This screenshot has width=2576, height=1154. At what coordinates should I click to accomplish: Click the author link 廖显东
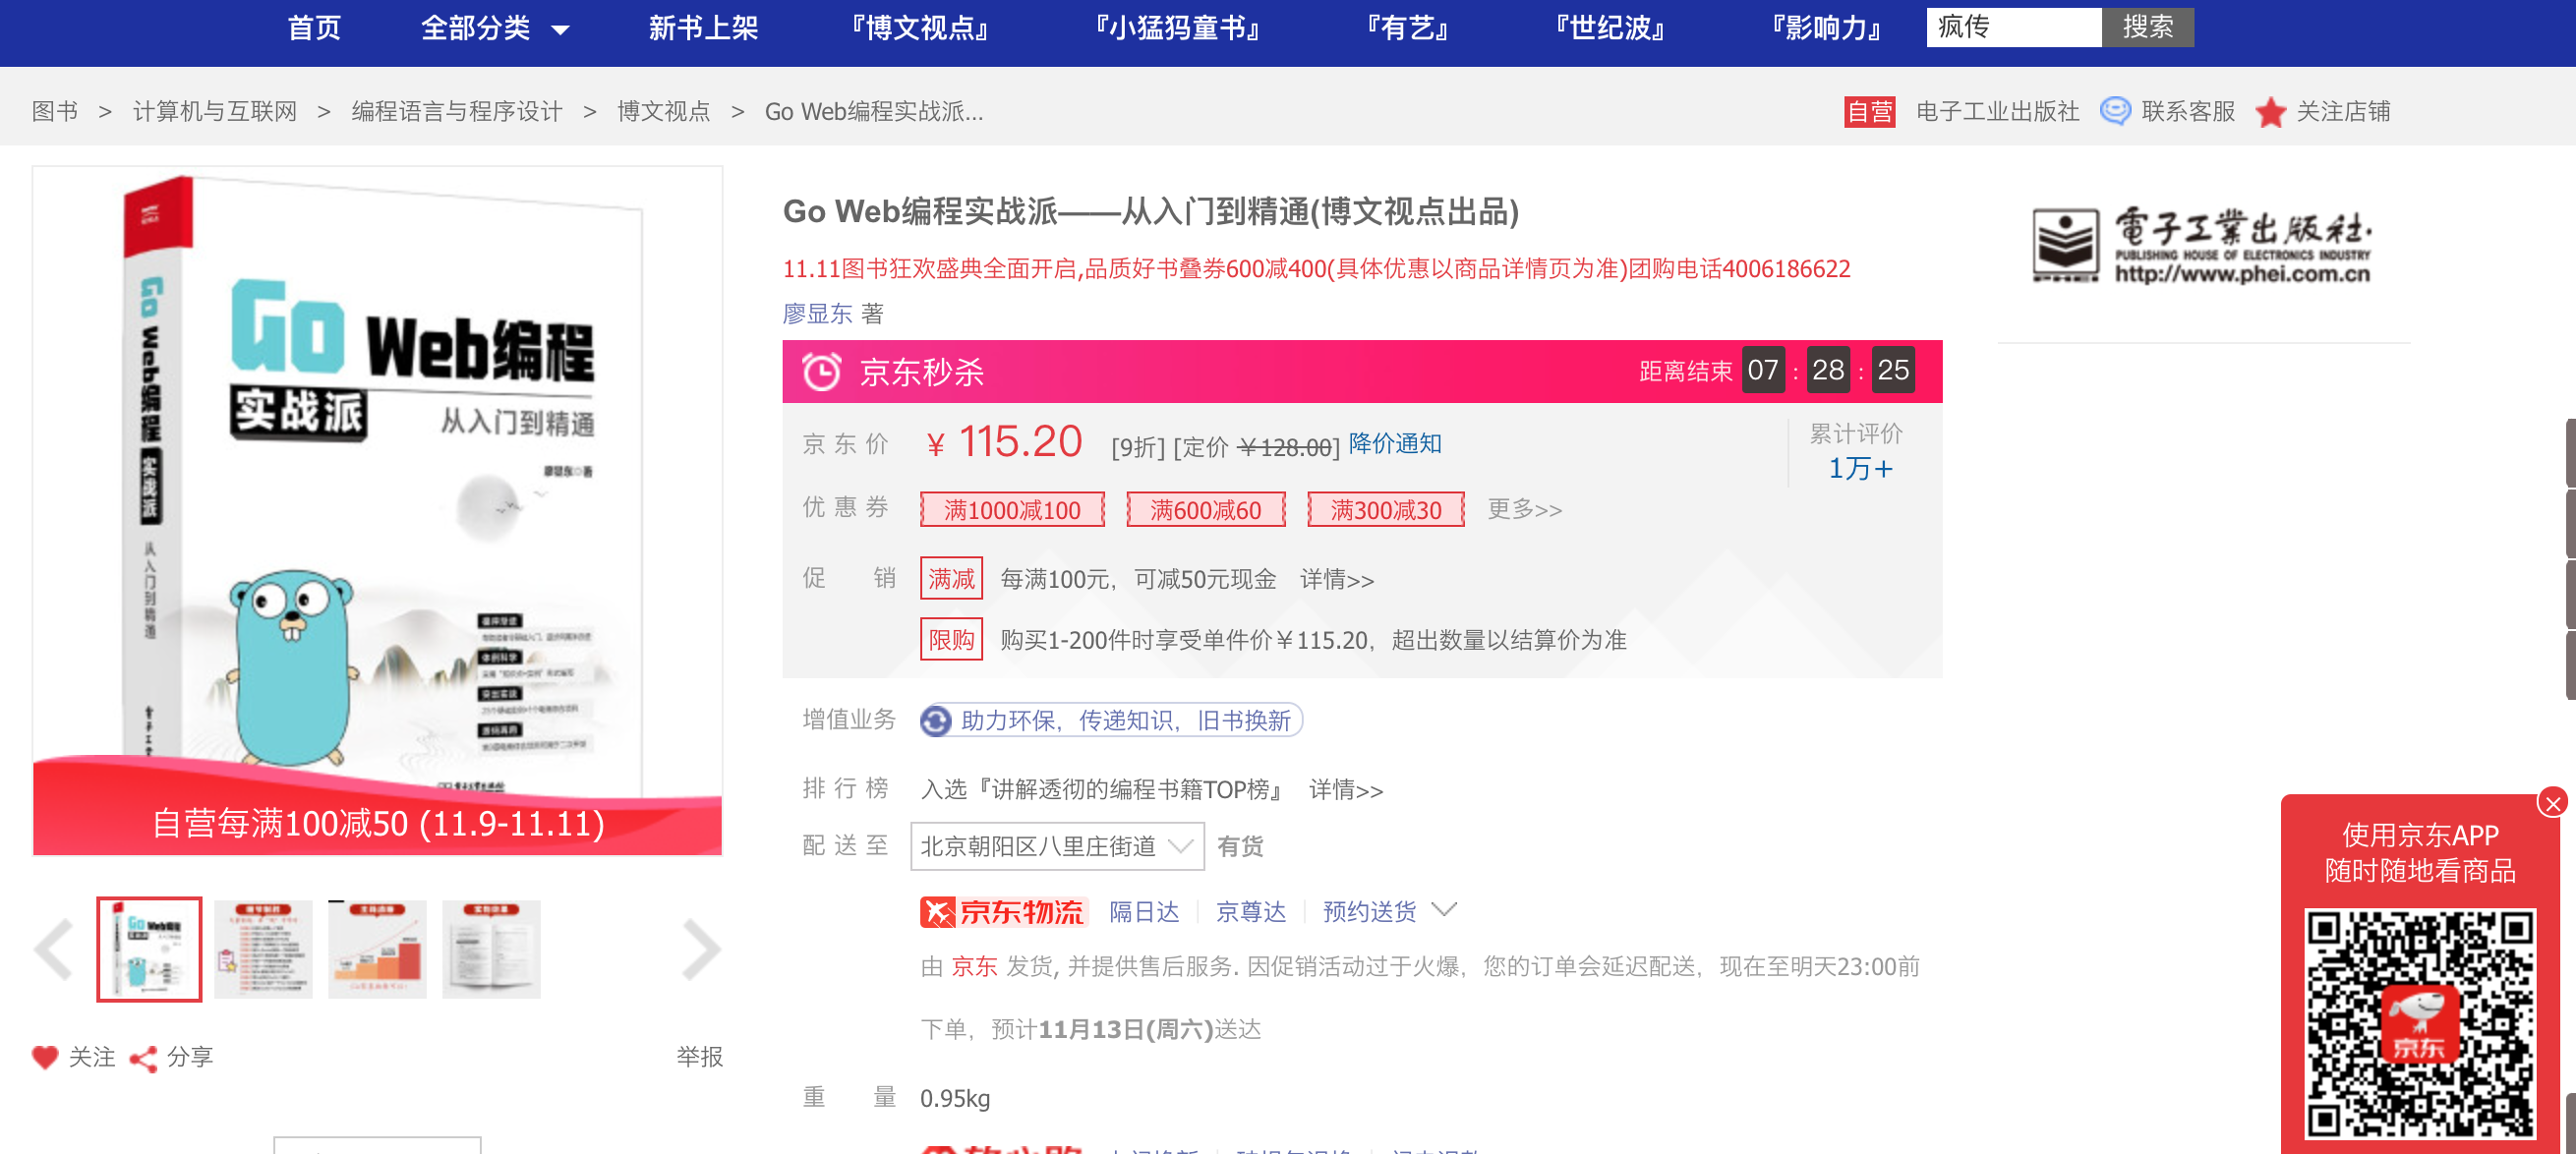click(816, 314)
